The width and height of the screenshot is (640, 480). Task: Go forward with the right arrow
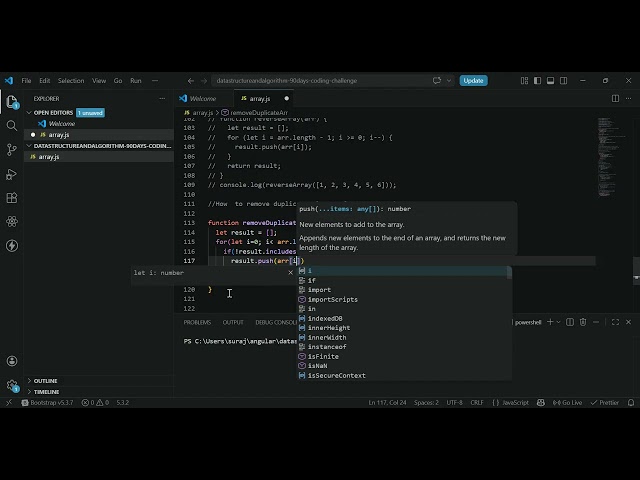(x=204, y=81)
